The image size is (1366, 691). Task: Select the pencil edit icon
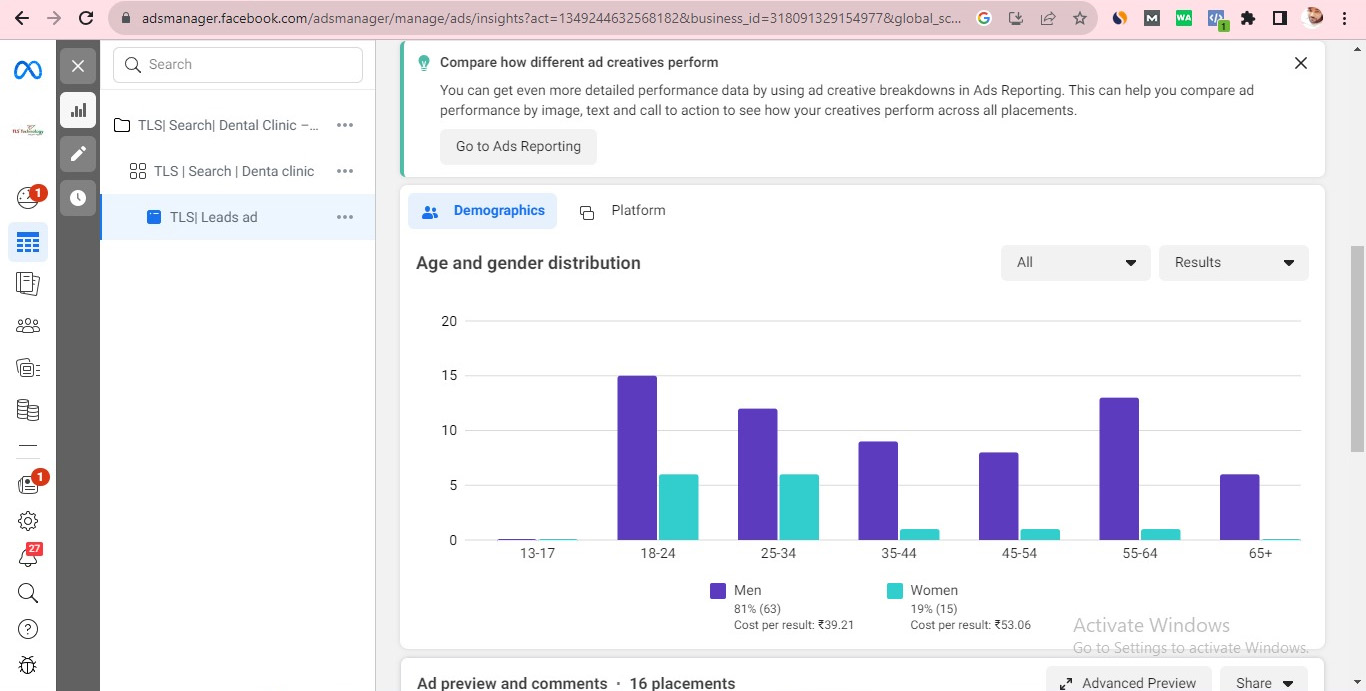78,154
